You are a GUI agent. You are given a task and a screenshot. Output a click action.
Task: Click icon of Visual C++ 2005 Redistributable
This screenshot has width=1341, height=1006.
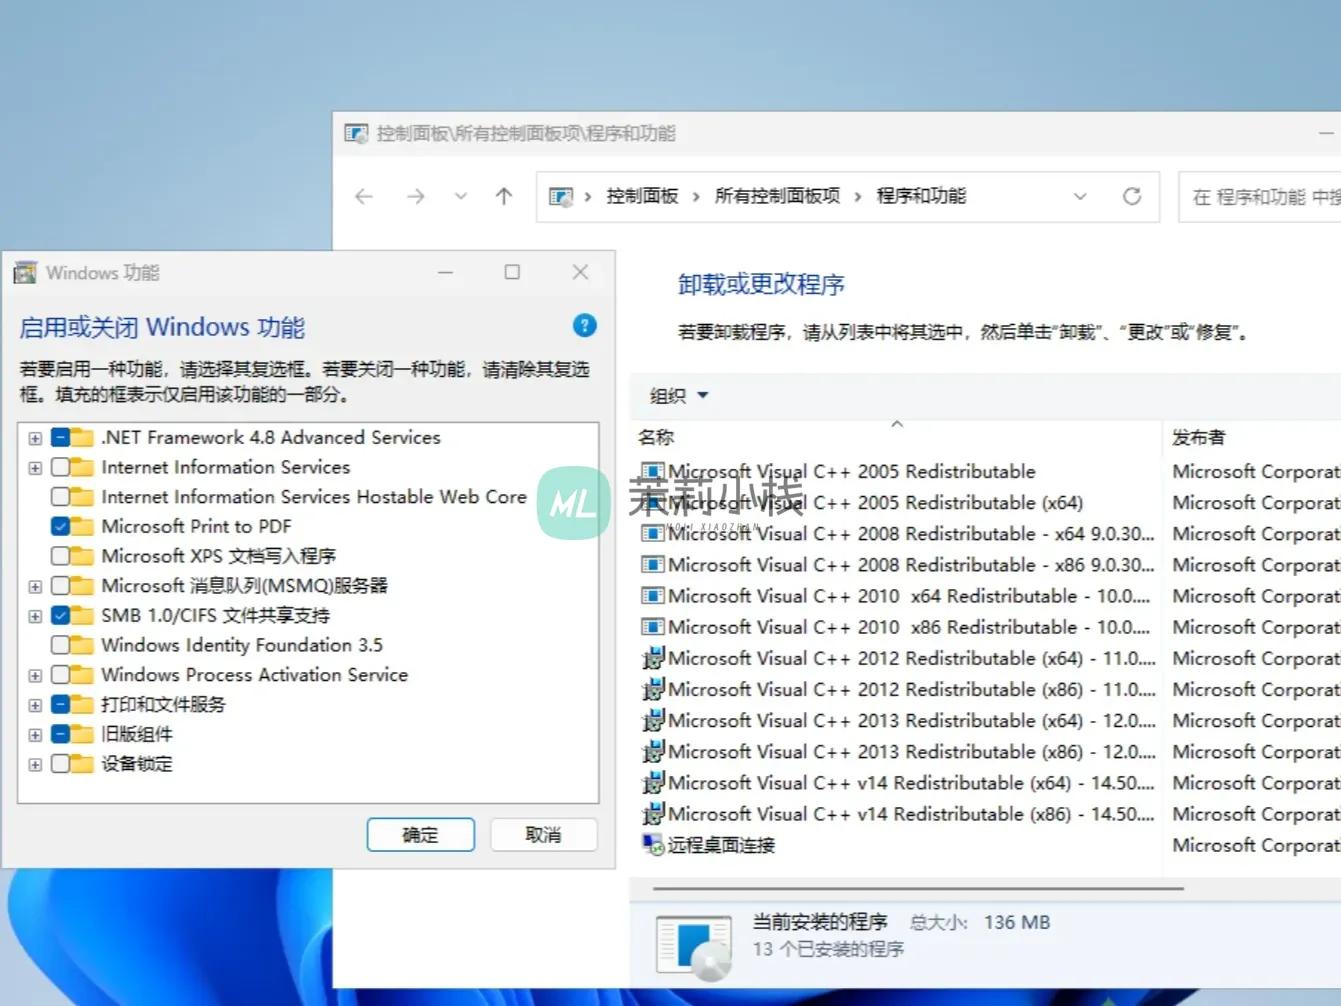tap(653, 471)
